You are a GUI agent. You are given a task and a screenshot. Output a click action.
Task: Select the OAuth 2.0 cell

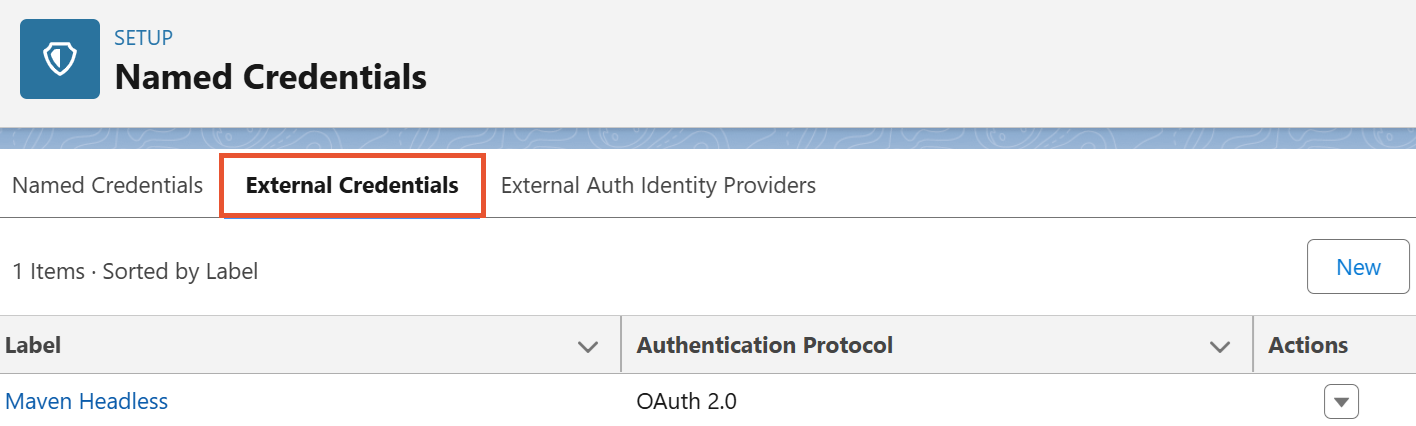(687, 402)
